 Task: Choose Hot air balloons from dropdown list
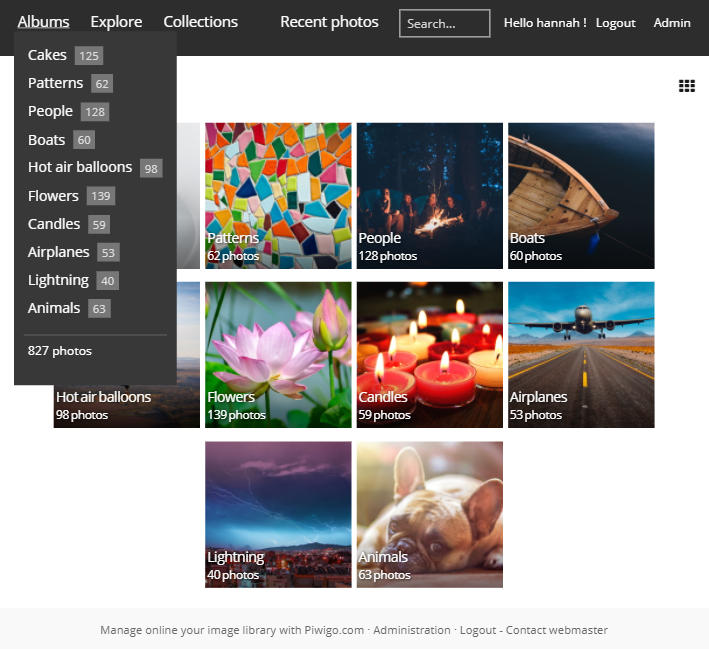tap(80, 167)
